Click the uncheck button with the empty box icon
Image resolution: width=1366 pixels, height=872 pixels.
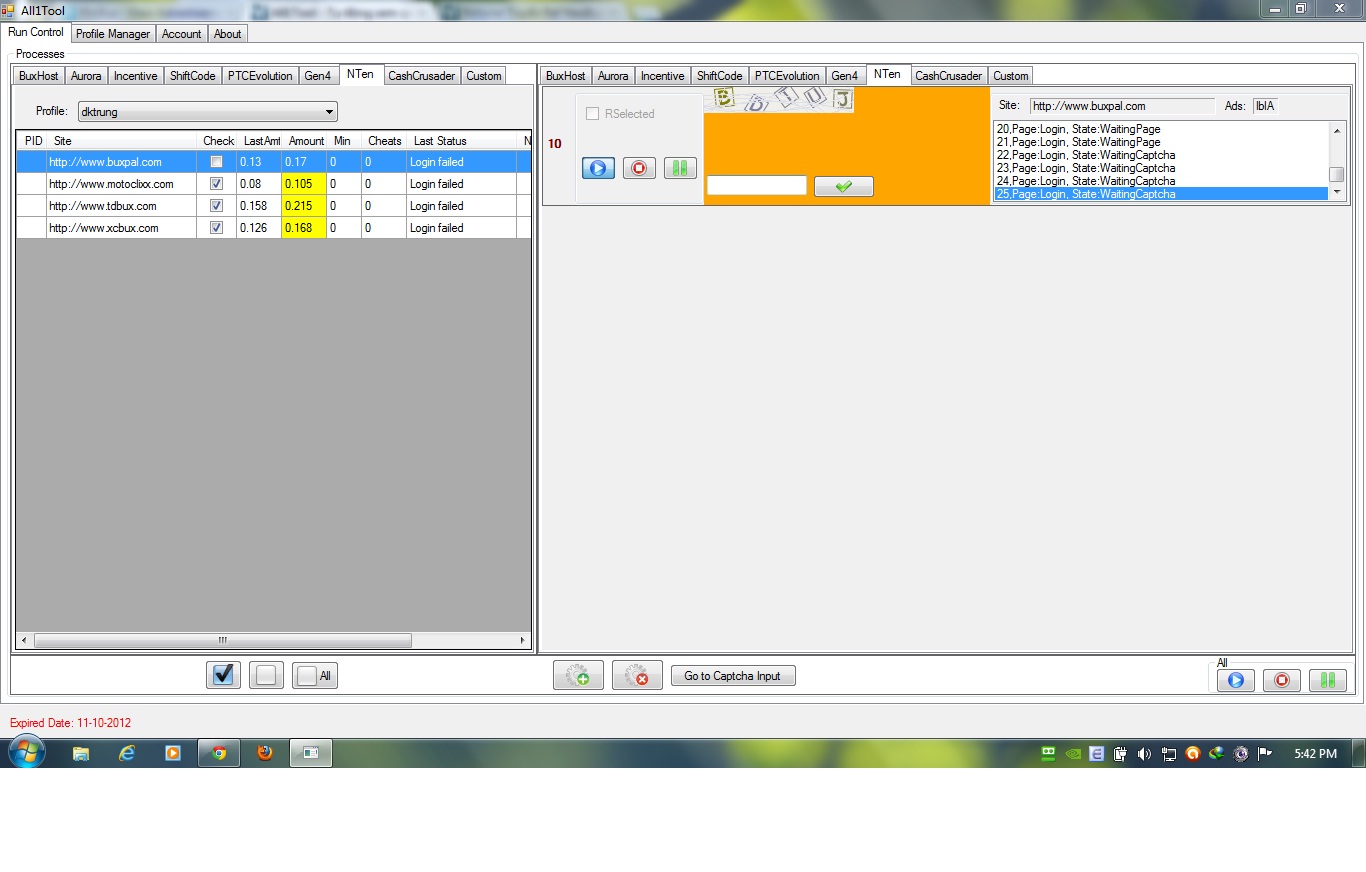coord(266,676)
